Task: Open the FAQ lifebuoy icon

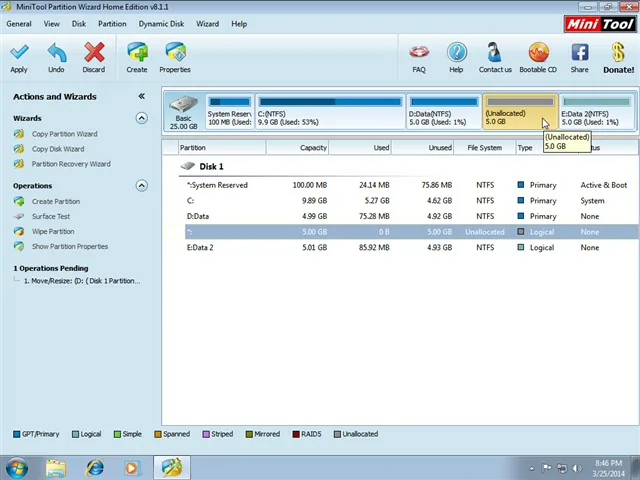Action: [x=419, y=57]
